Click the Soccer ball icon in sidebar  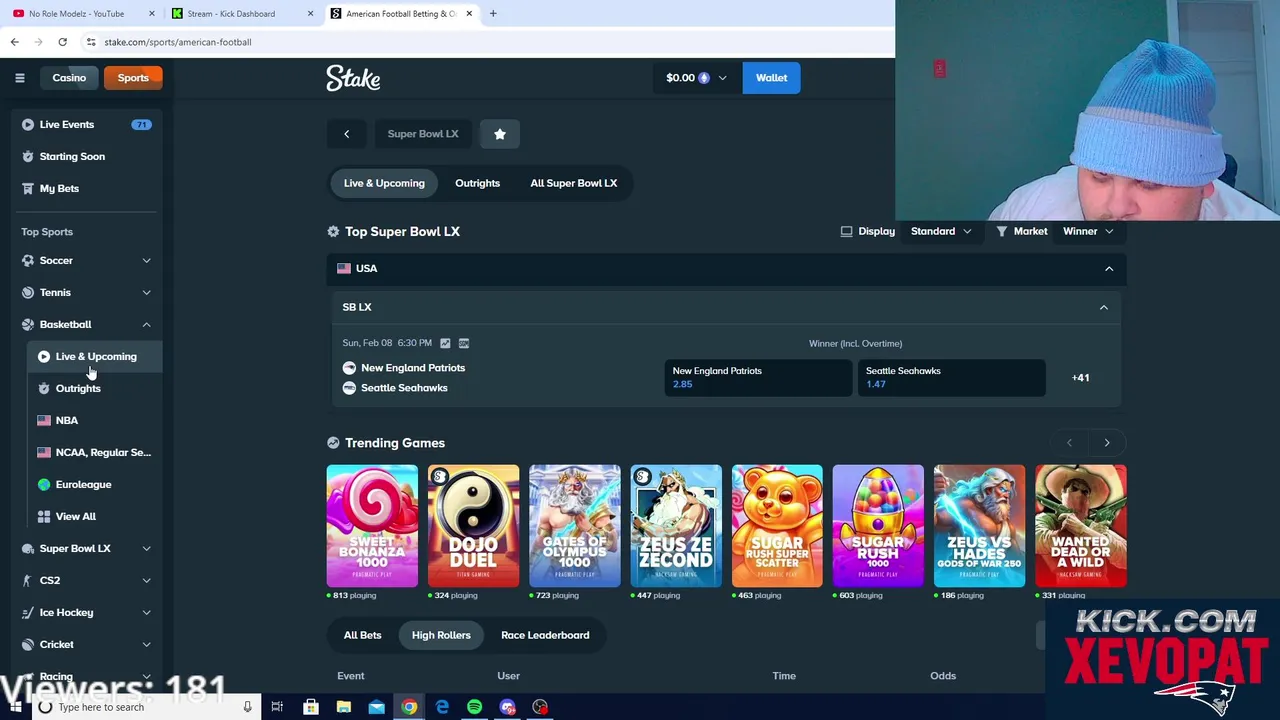(x=28, y=261)
